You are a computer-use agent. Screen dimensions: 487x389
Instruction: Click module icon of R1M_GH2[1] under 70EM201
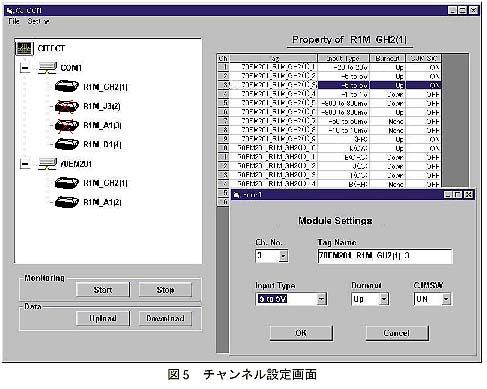67,183
